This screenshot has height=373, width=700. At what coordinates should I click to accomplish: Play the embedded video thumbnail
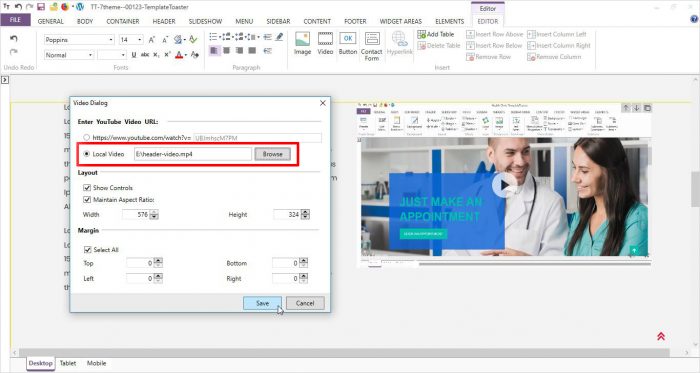click(x=504, y=185)
